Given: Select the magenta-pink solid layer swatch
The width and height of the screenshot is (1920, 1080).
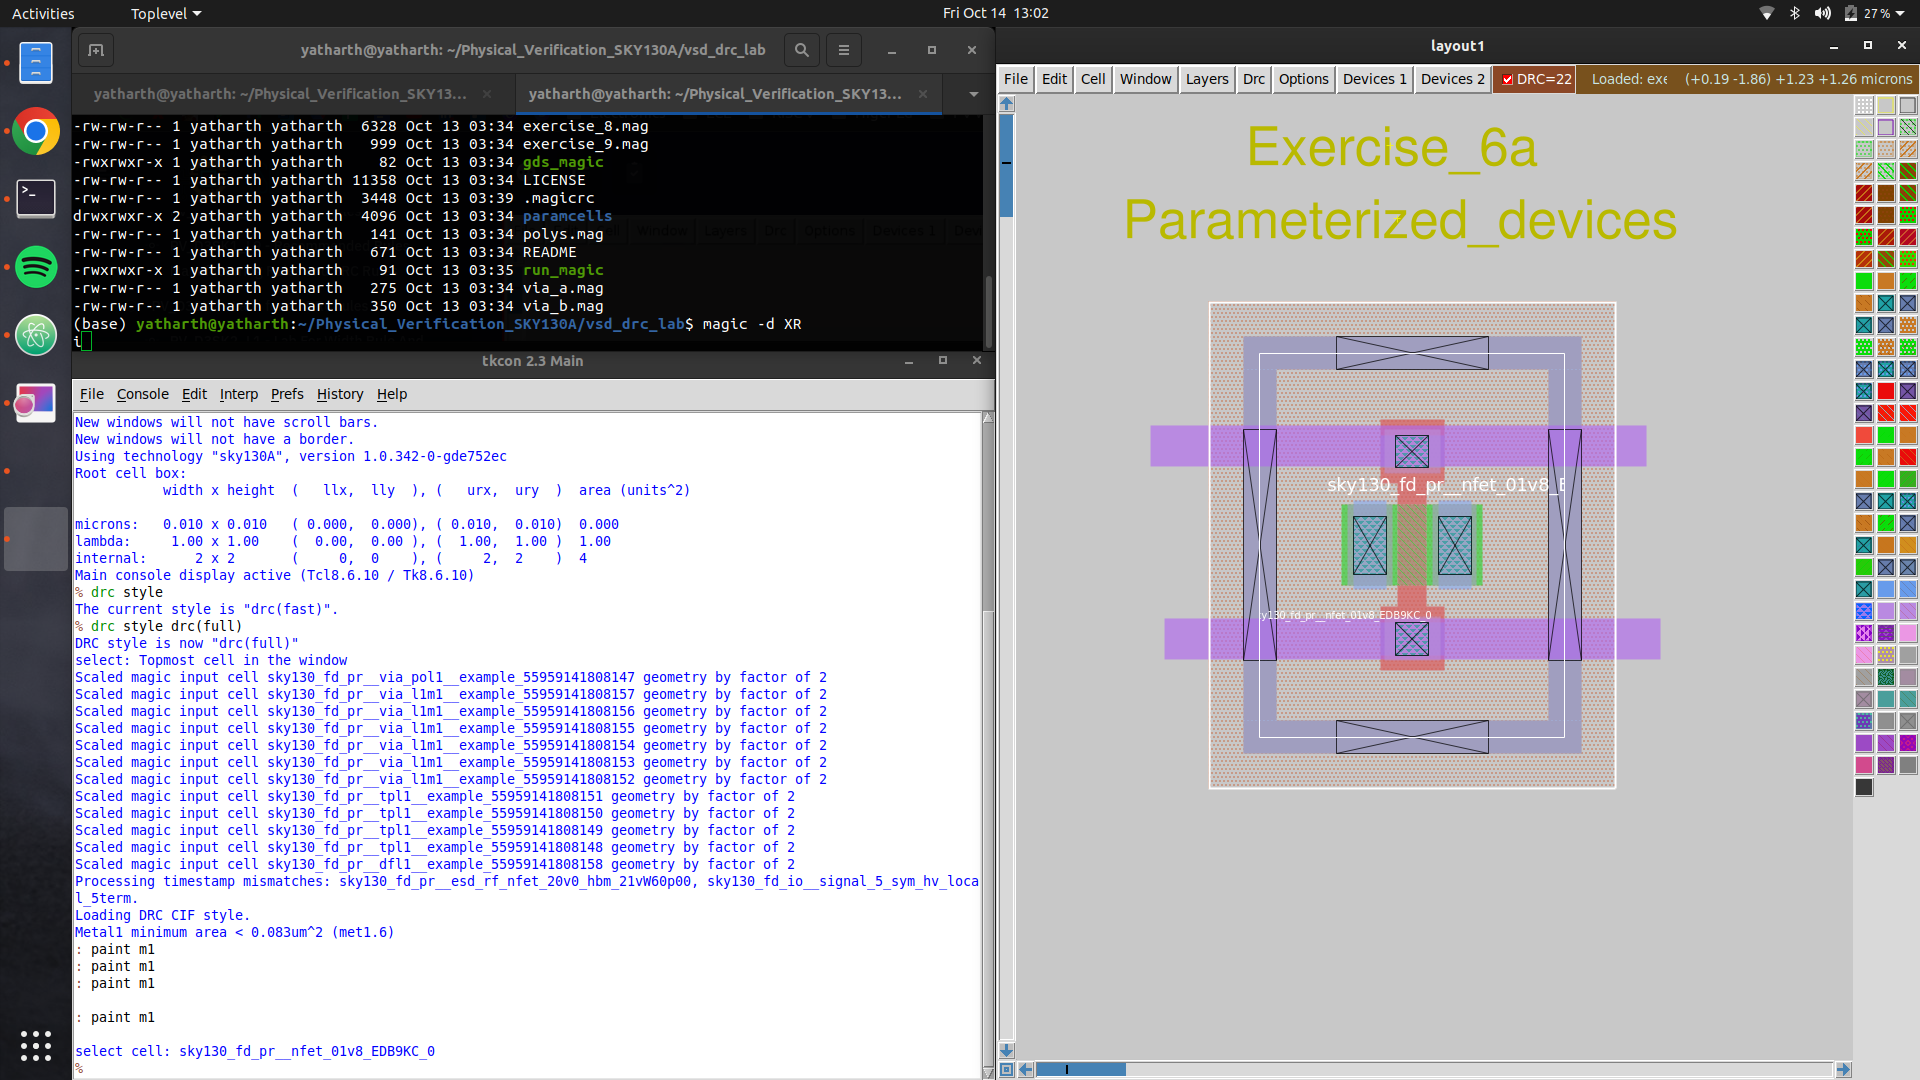Looking at the screenshot, I should (x=1864, y=765).
